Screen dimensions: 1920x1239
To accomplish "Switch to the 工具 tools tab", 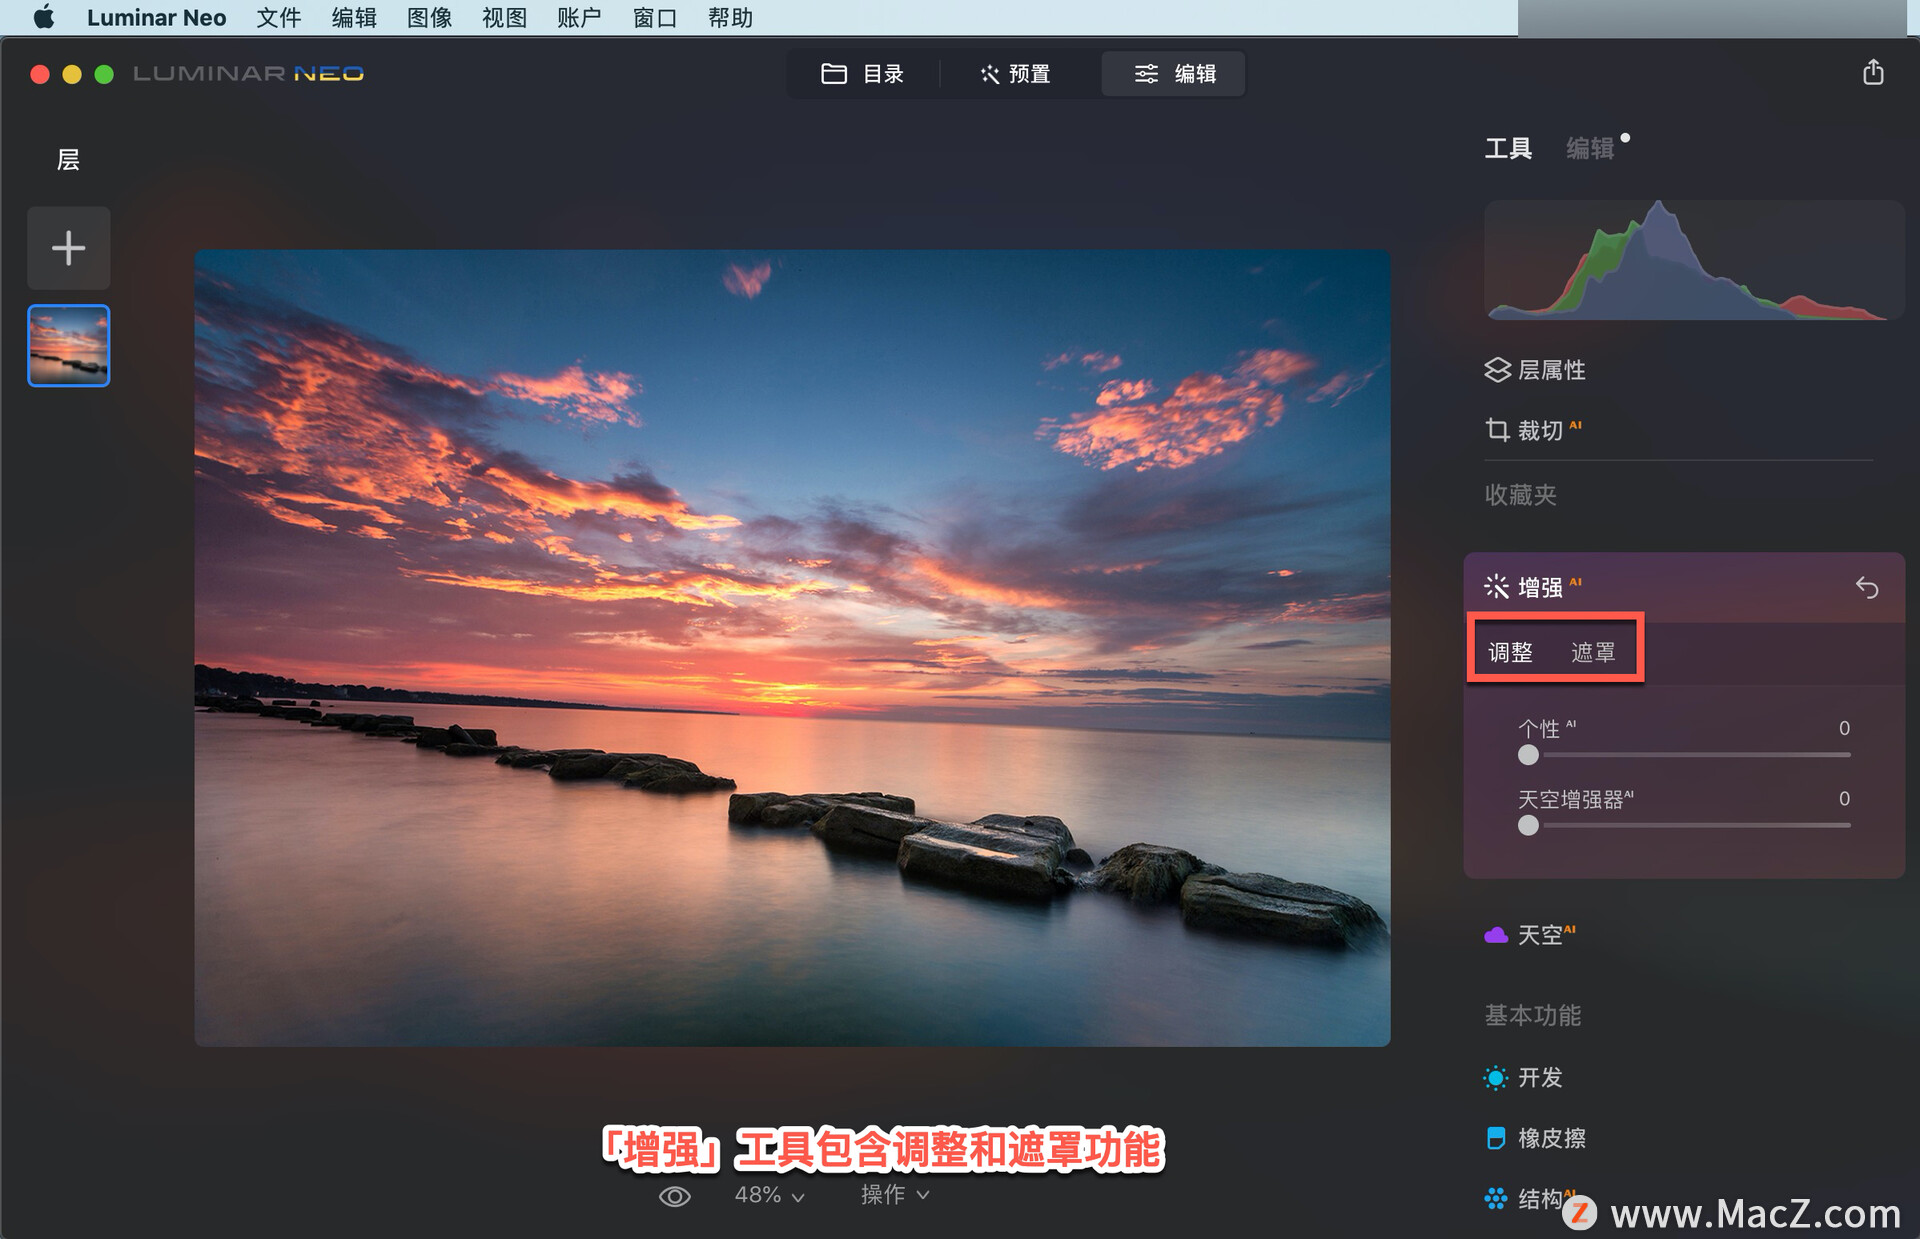I will click(x=1508, y=149).
